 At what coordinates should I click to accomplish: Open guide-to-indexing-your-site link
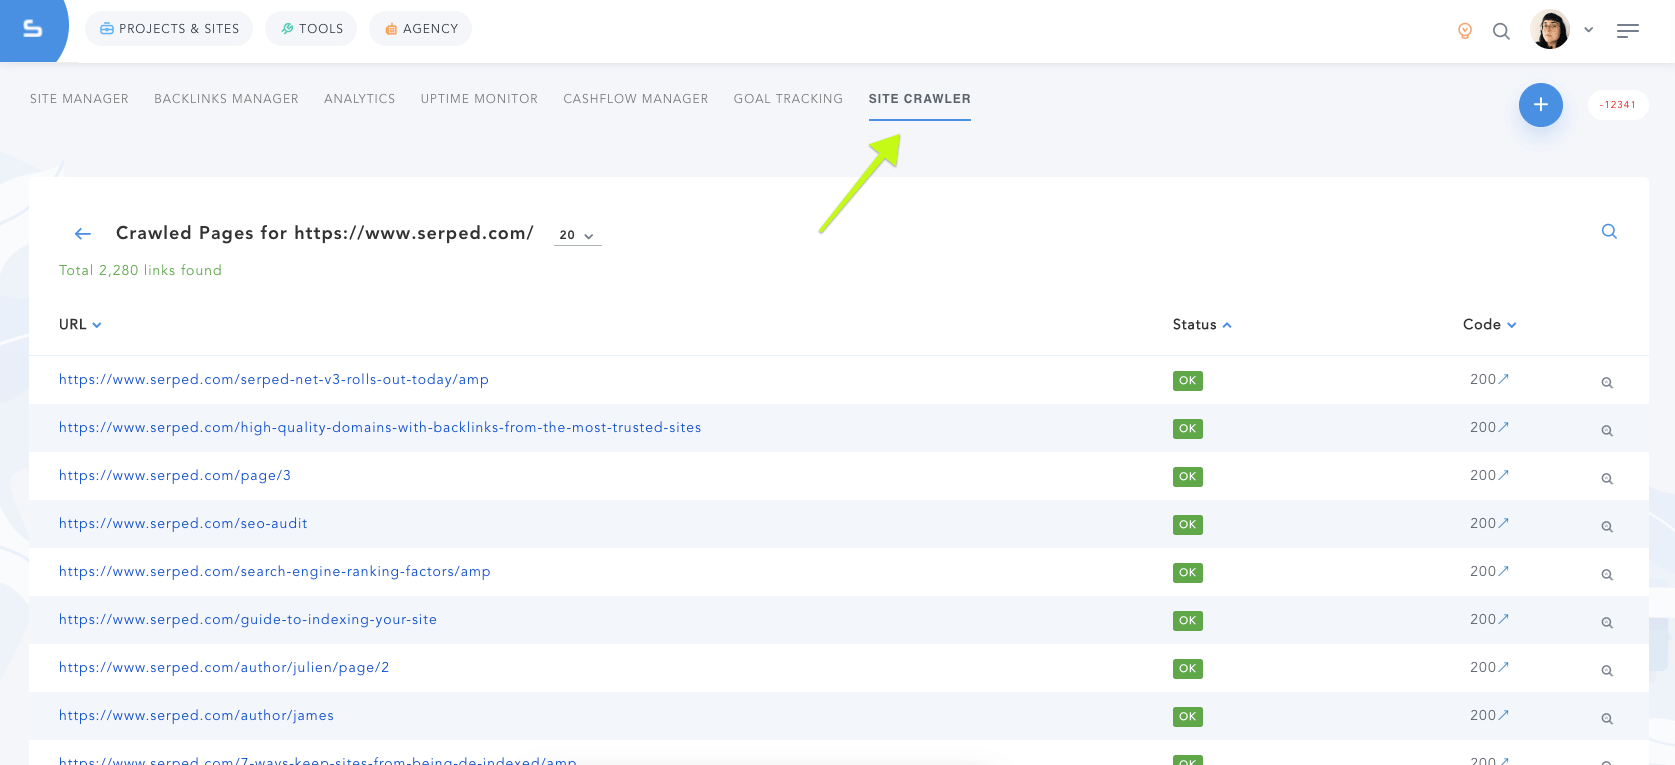click(x=248, y=620)
